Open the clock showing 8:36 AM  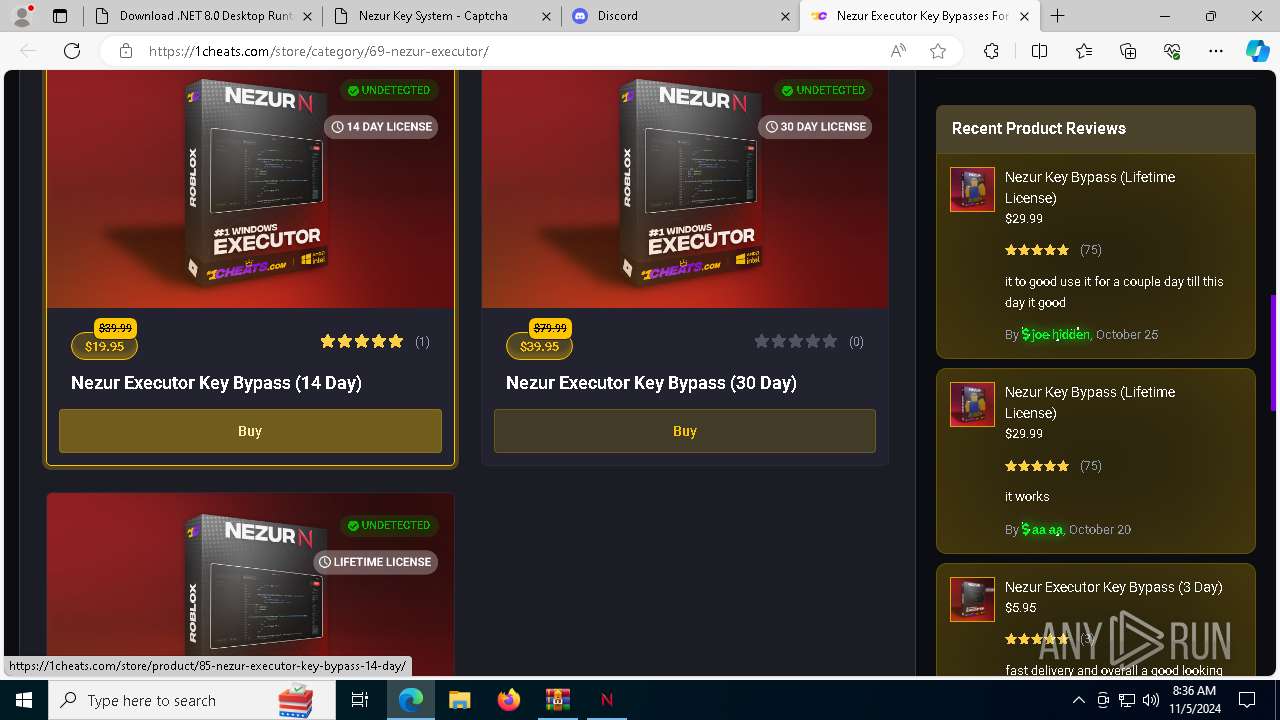pos(1194,700)
